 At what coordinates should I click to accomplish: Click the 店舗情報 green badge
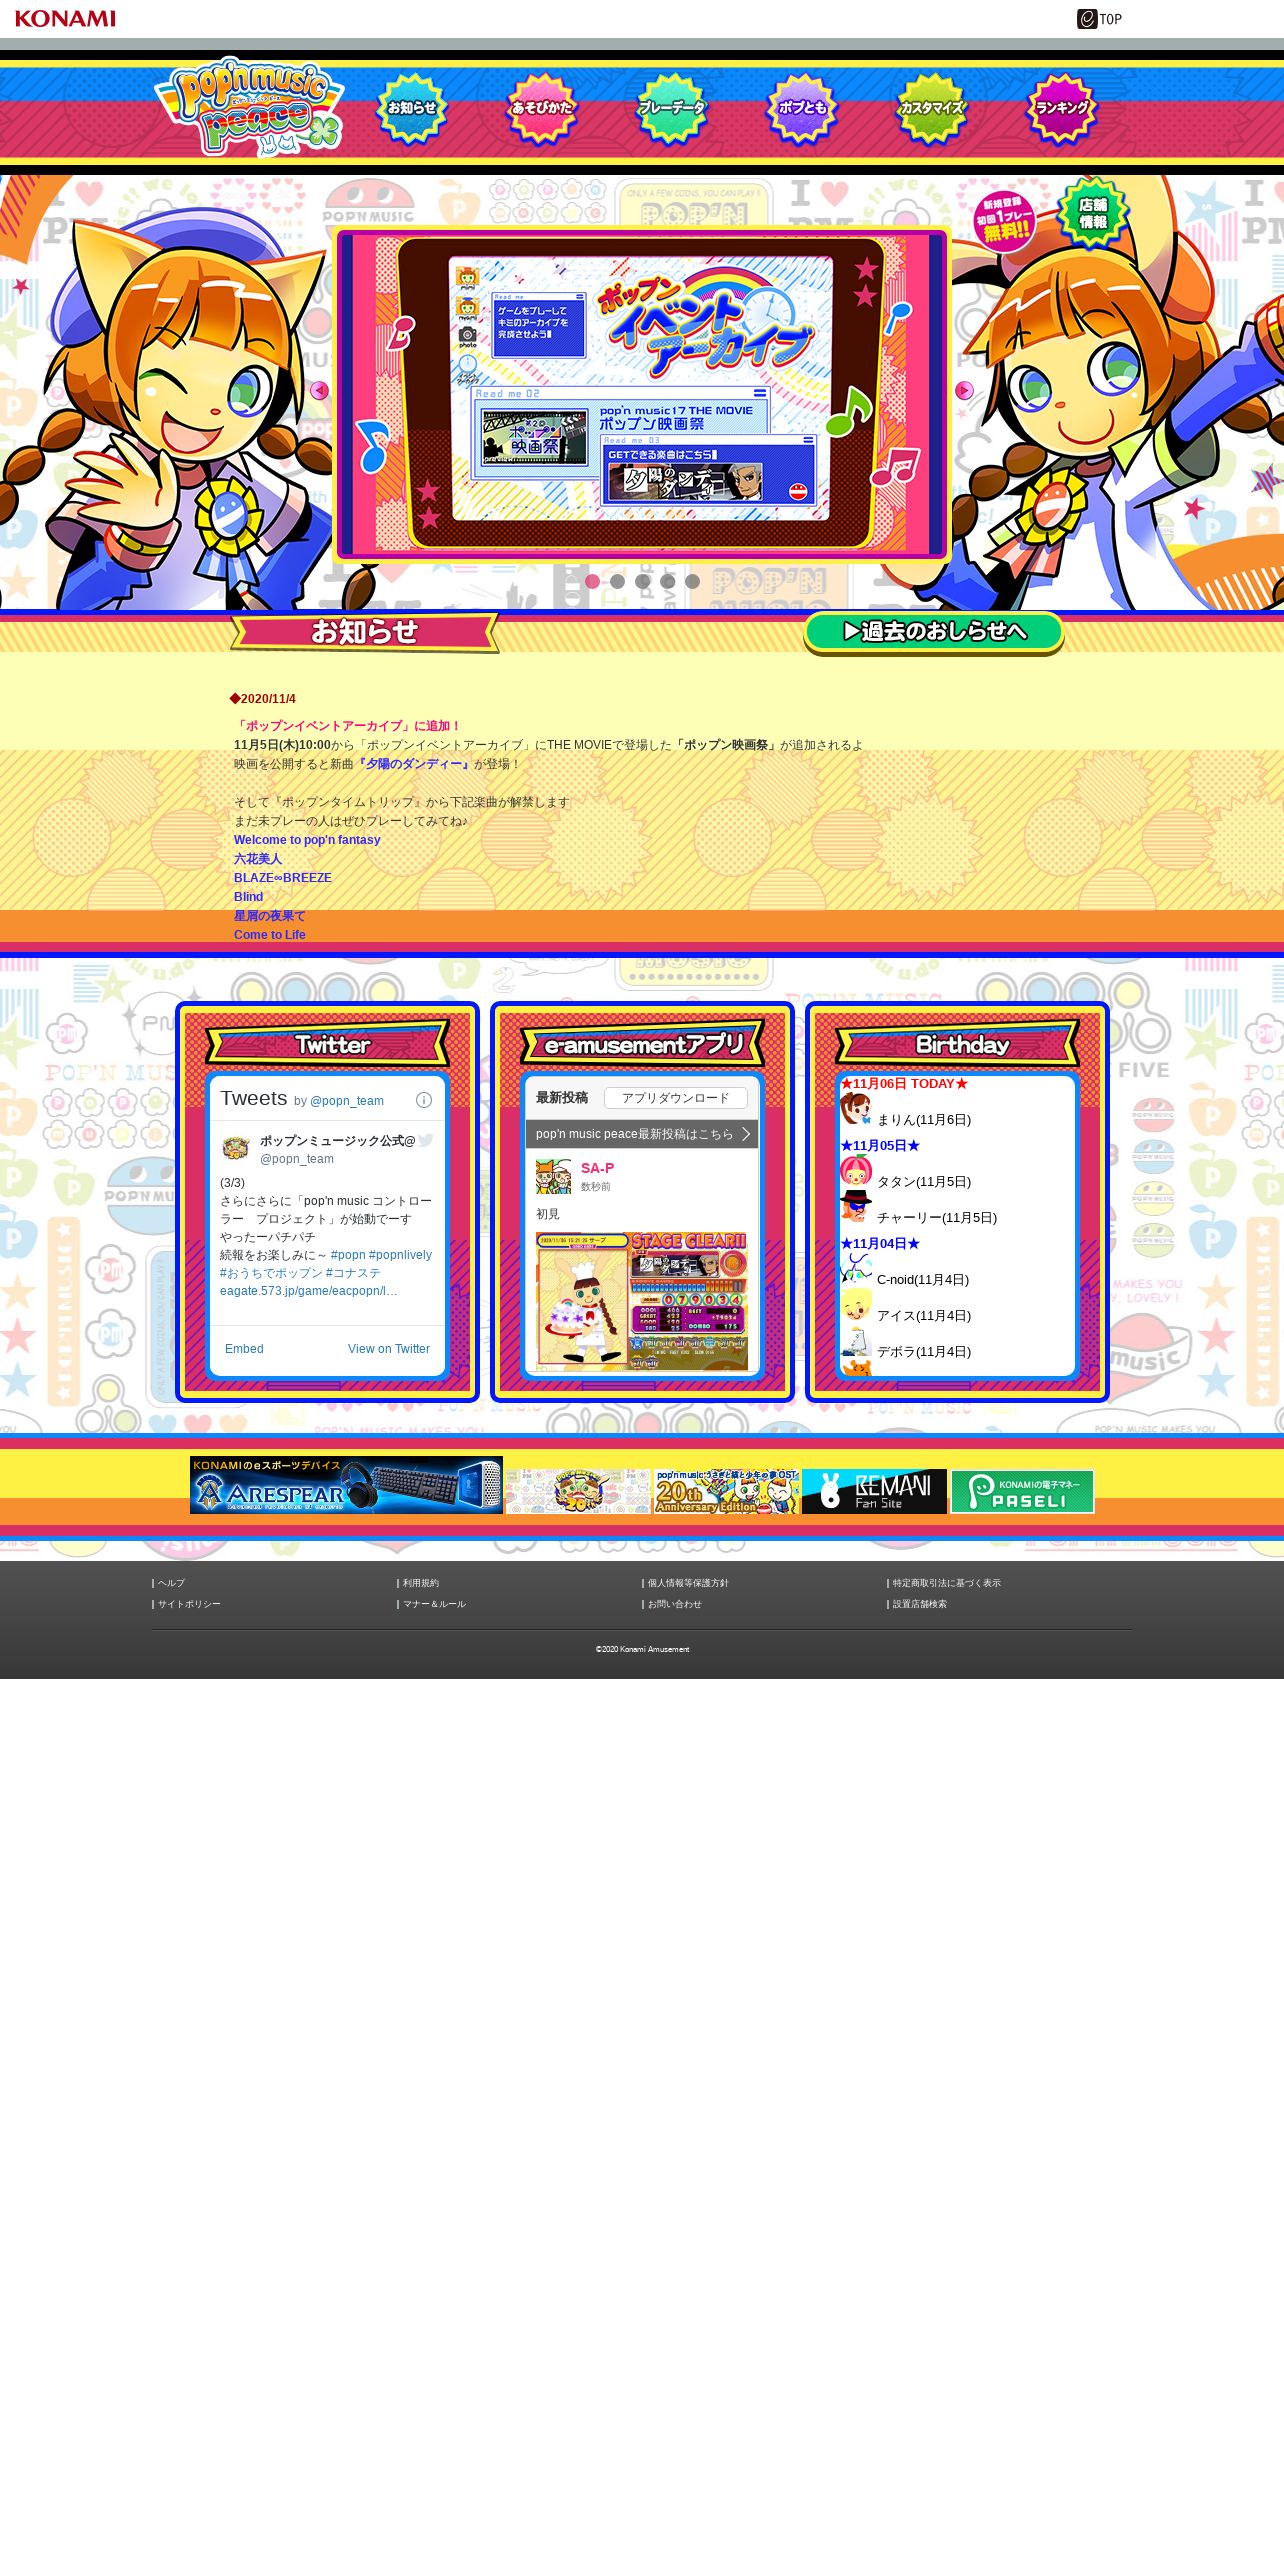[1093, 213]
